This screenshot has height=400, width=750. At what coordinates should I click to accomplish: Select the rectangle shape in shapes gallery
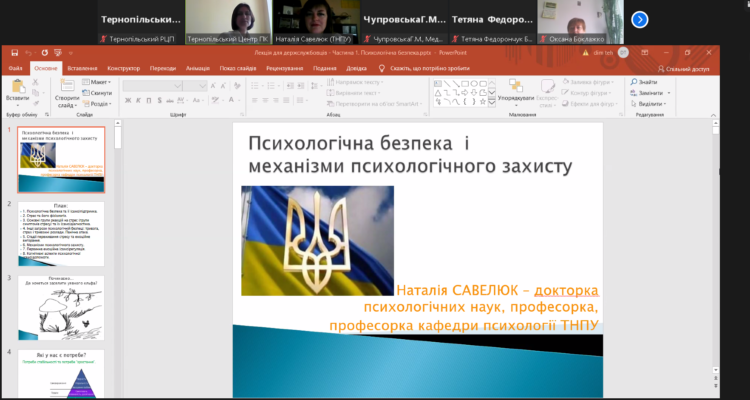pos(465,84)
